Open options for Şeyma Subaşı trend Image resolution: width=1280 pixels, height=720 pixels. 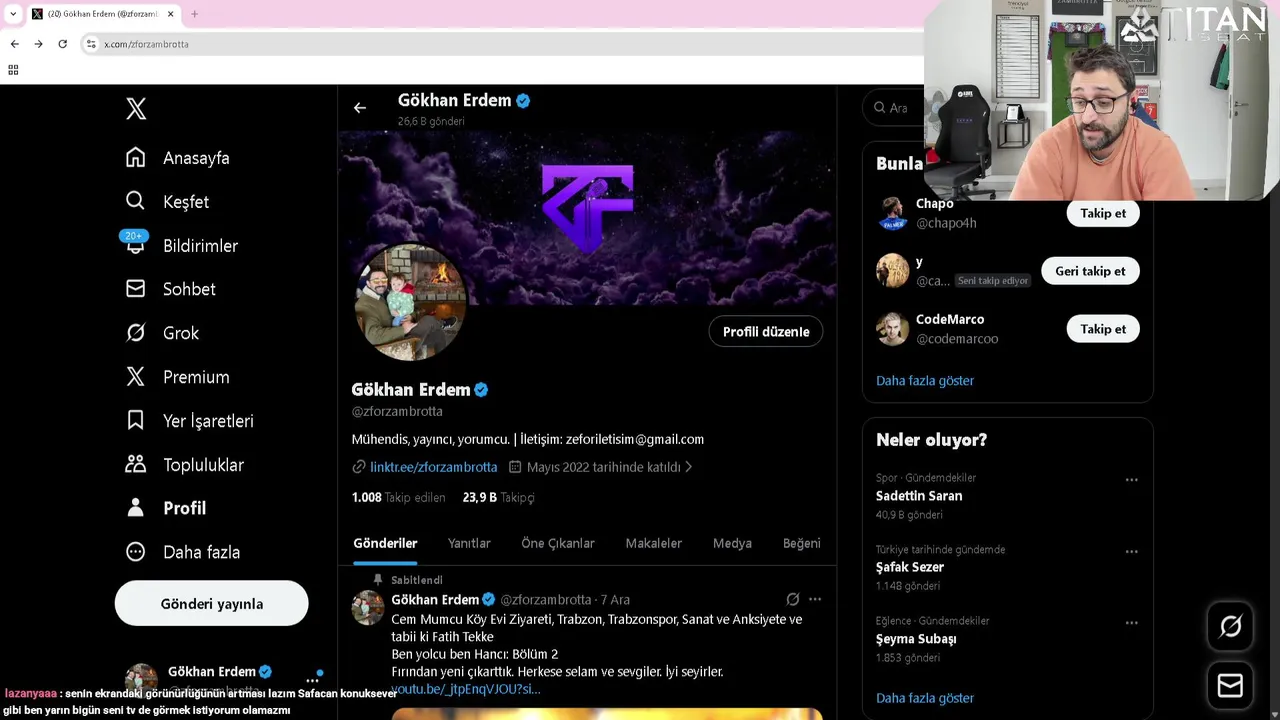pyautogui.click(x=1131, y=622)
